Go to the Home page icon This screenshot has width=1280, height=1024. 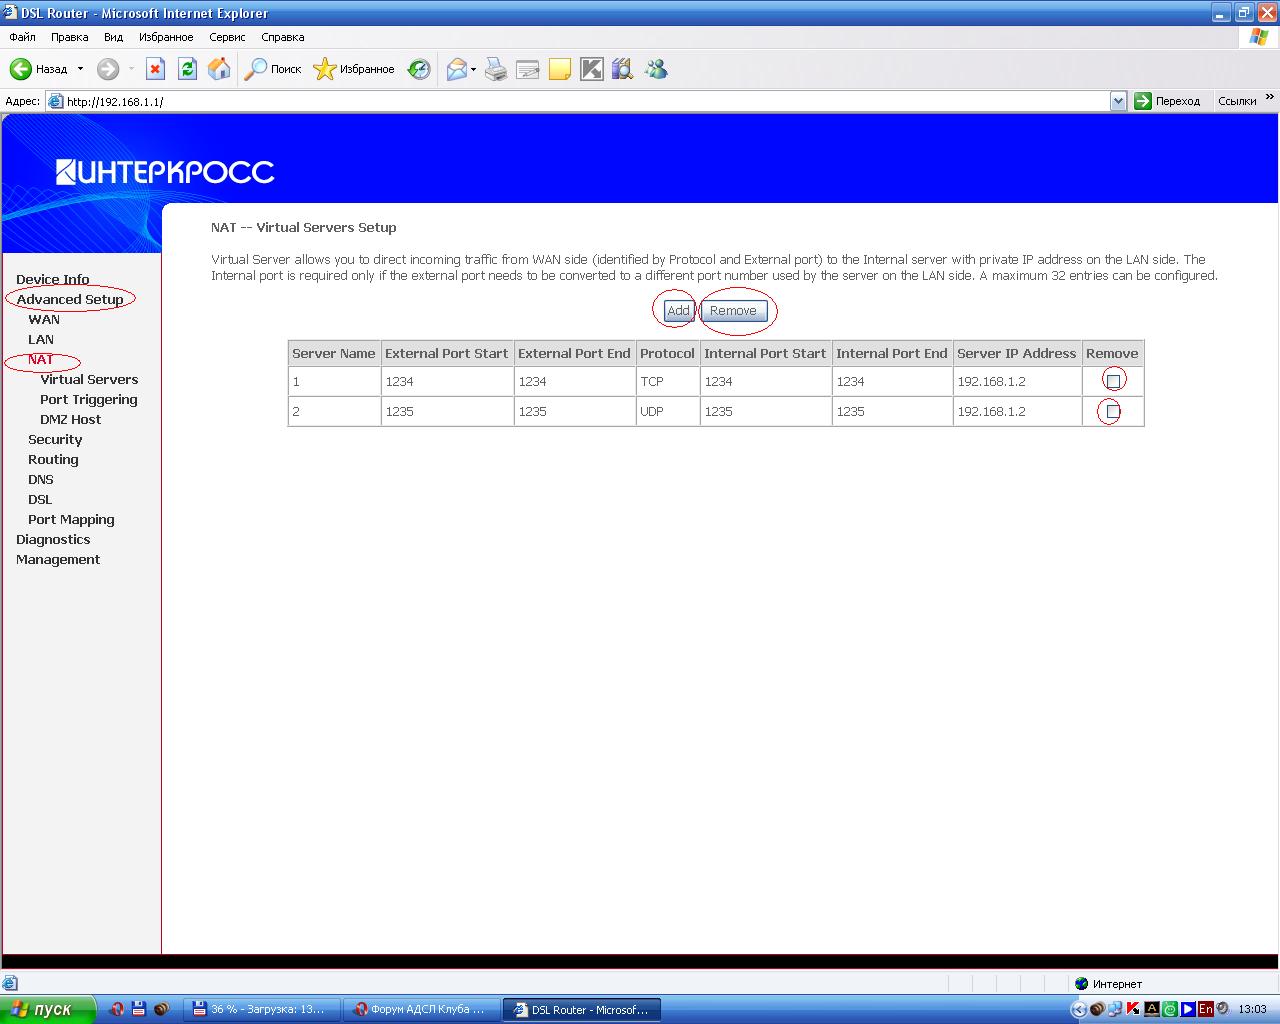coord(219,69)
